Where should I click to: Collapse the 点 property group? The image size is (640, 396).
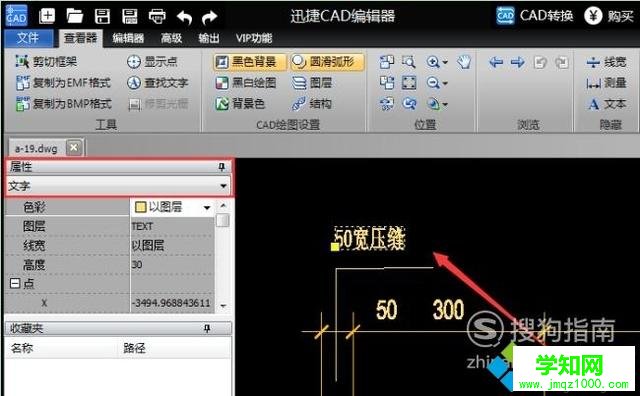15,283
